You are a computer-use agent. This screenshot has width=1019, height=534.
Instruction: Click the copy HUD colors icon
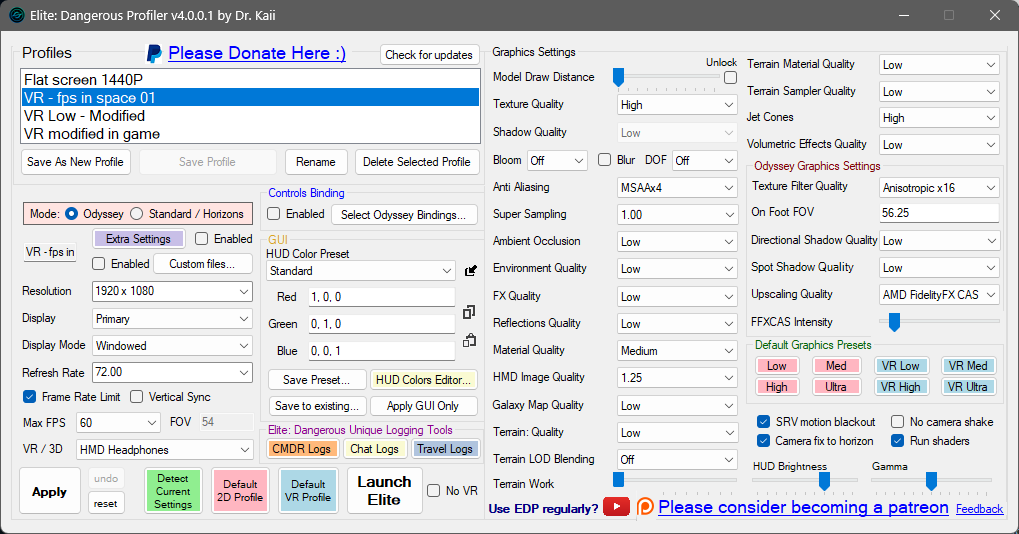[469, 312]
